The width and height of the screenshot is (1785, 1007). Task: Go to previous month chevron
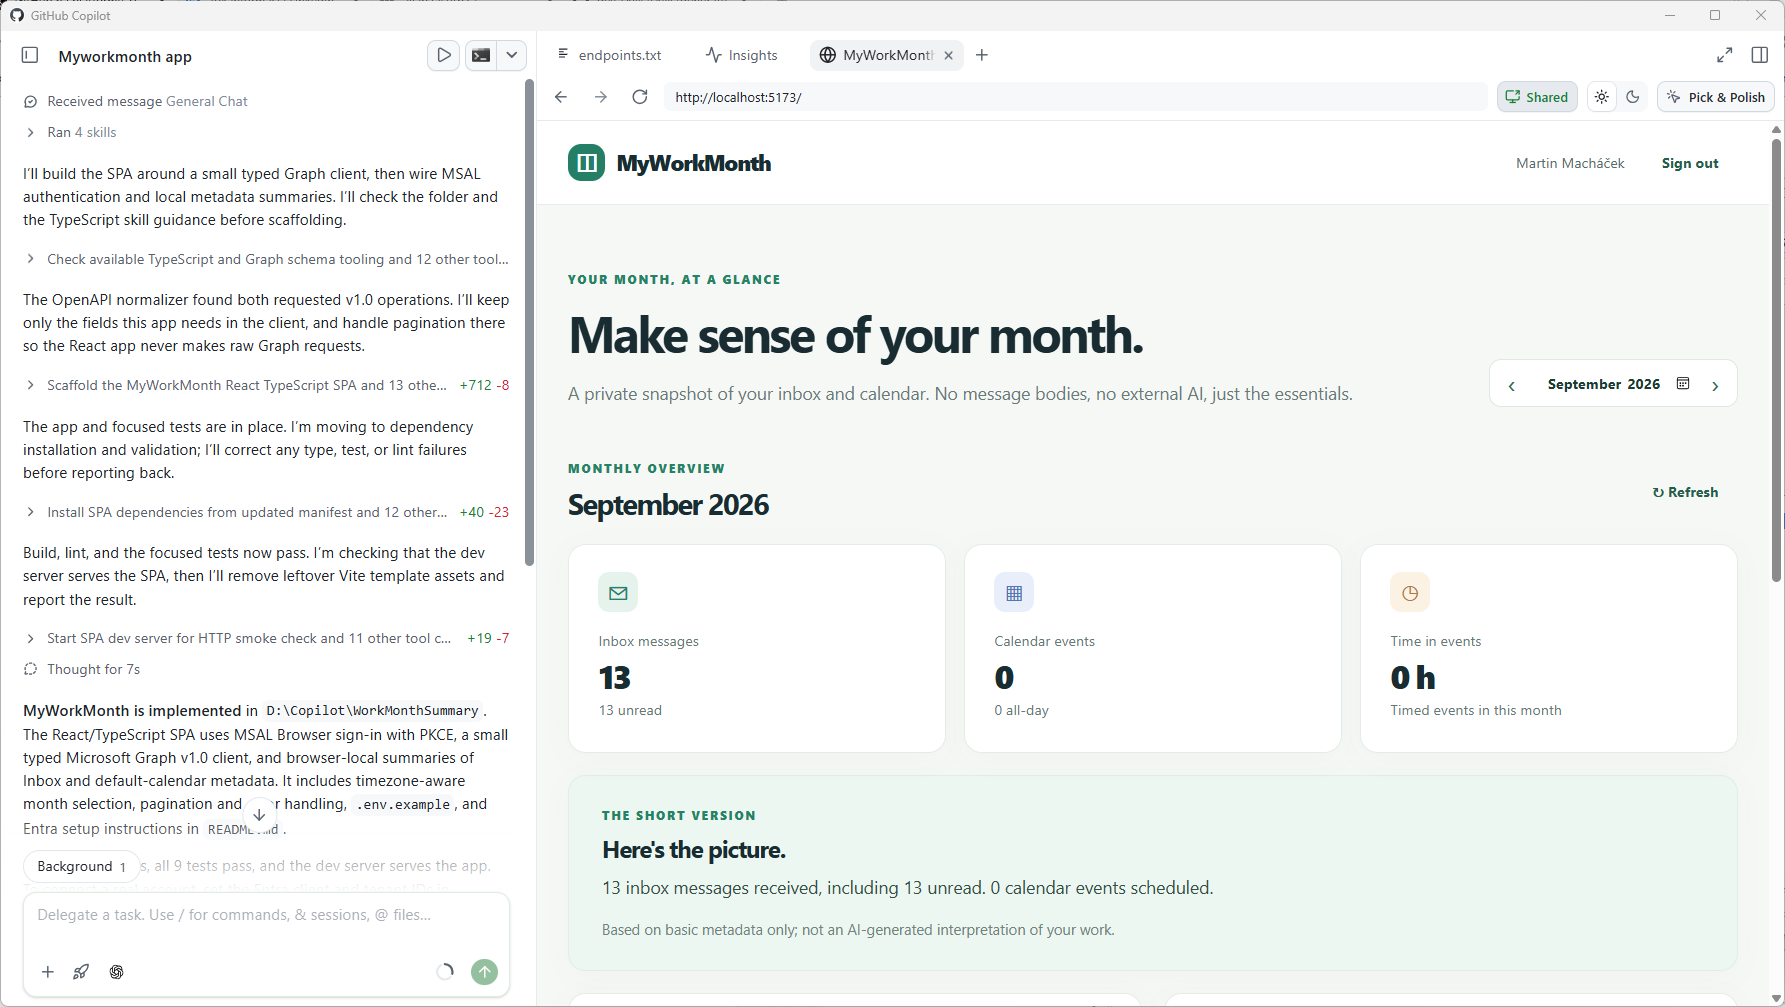(x=1512, y=385)
